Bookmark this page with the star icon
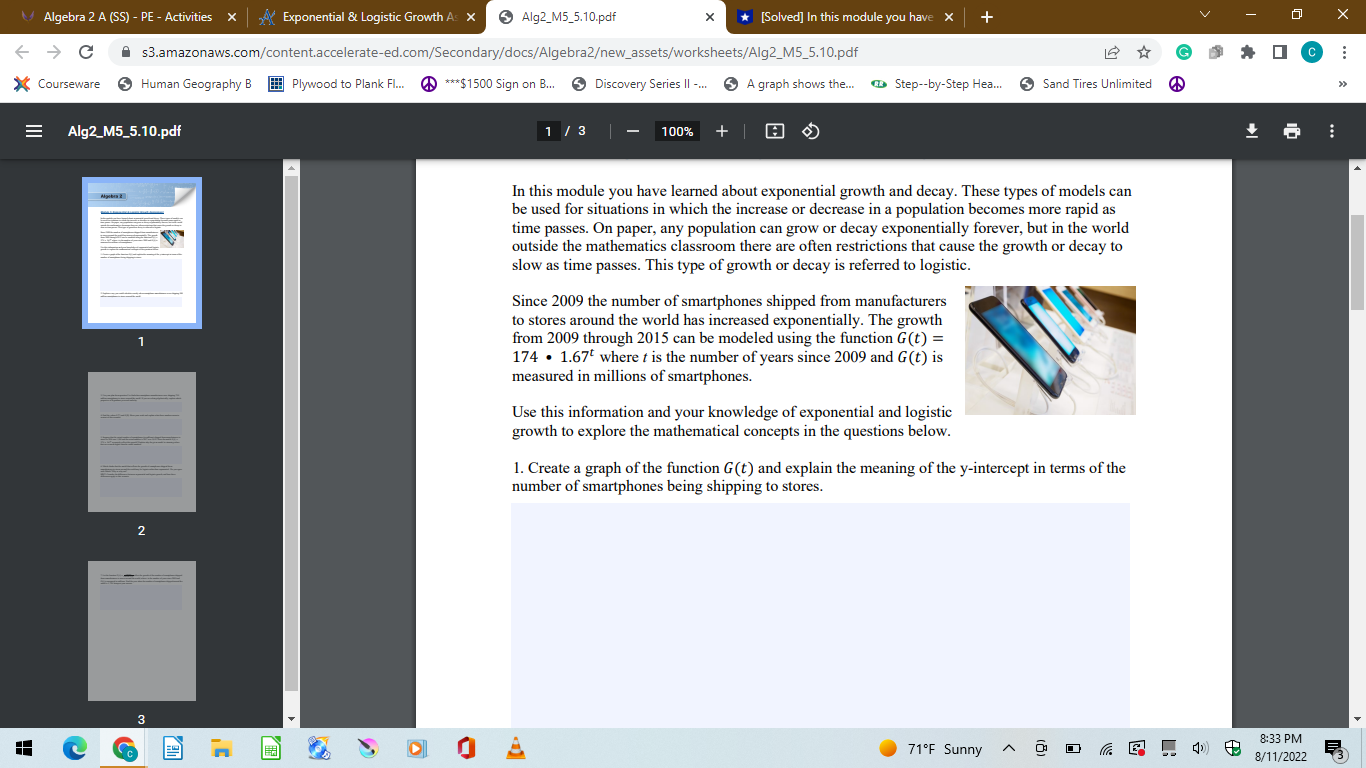Image resolution: width=1366 pixels, height=768 pixels. click(x=1143, y=52)
